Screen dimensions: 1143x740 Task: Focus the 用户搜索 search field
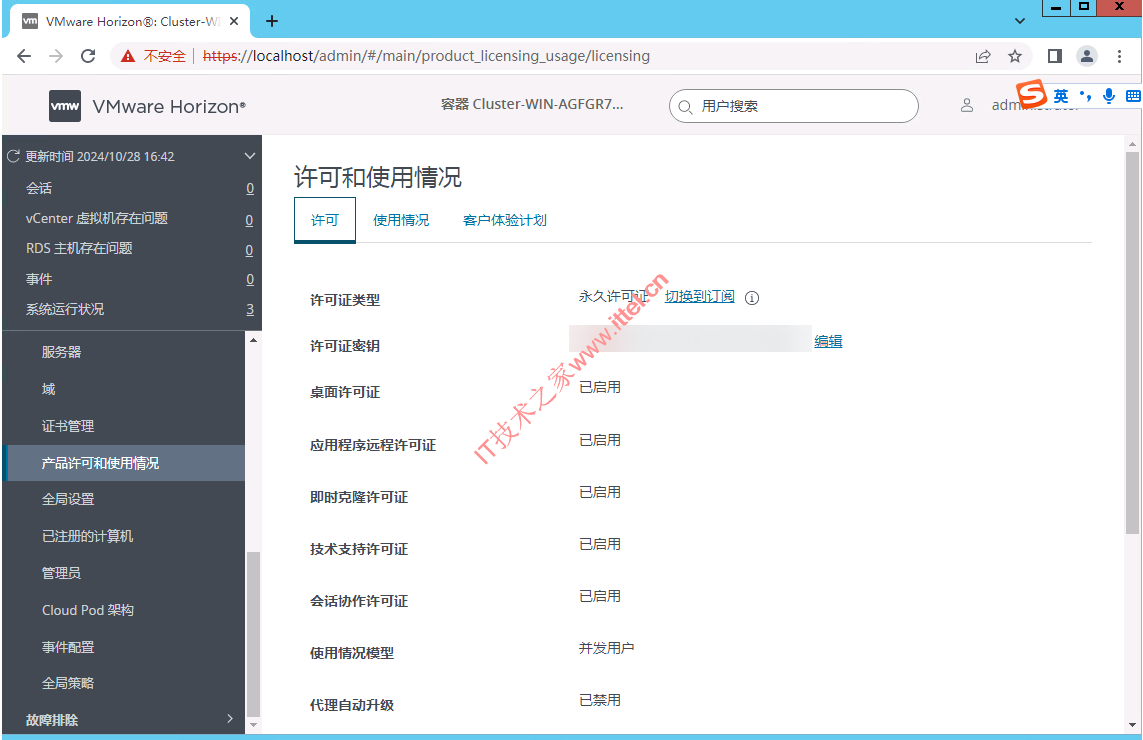pyautogui.click(x=793, y=106)
